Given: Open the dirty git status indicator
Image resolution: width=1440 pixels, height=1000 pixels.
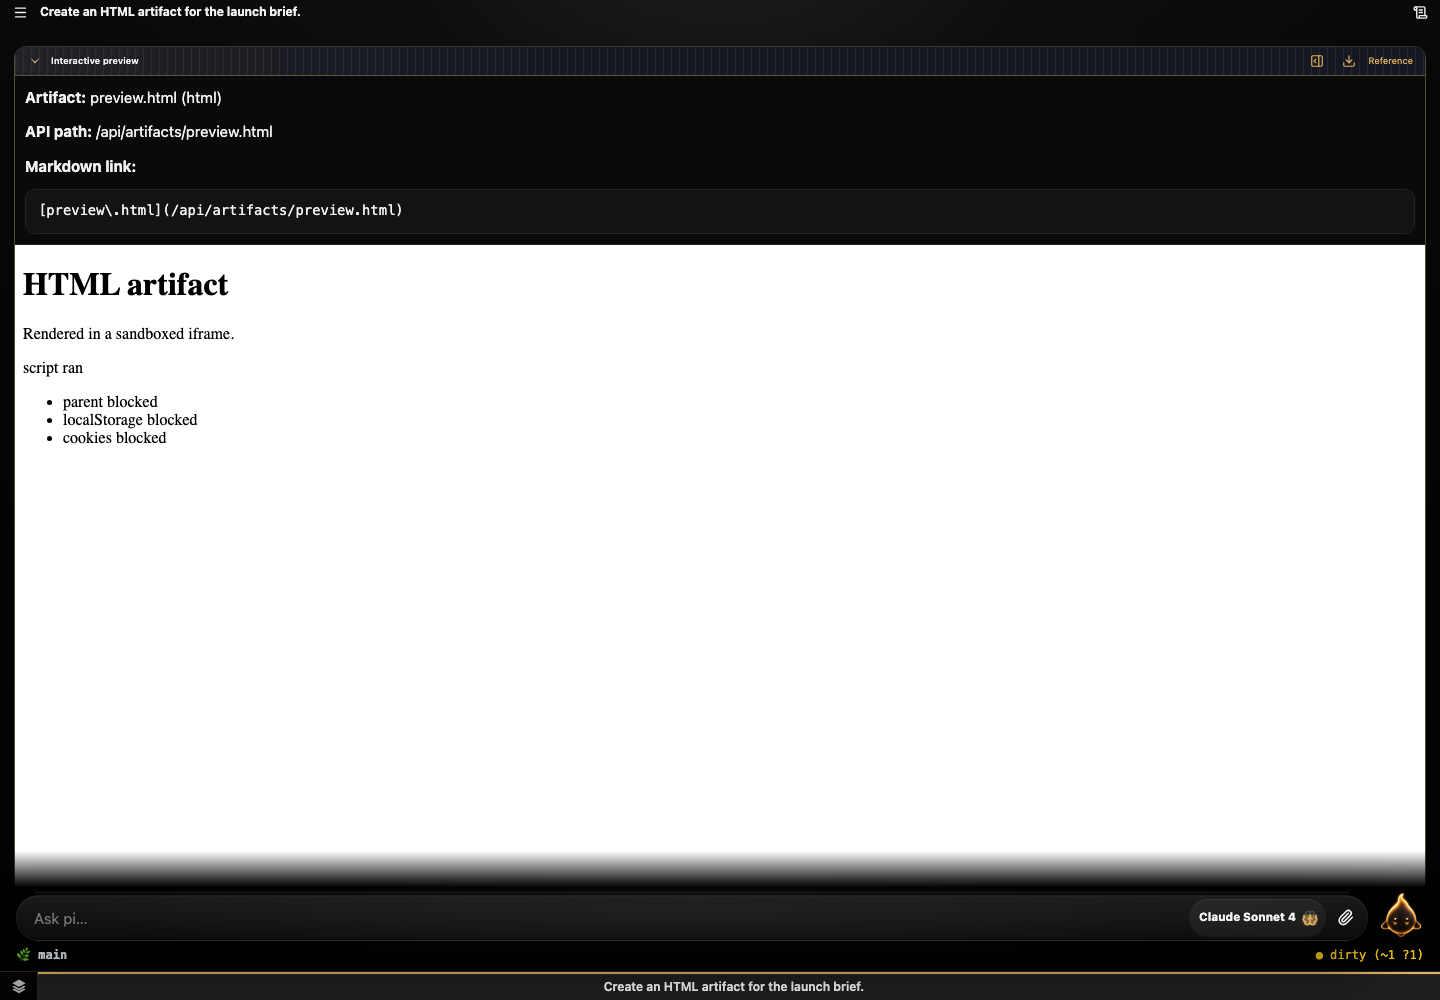Looking at the screenshot, I should (1369, 955).
